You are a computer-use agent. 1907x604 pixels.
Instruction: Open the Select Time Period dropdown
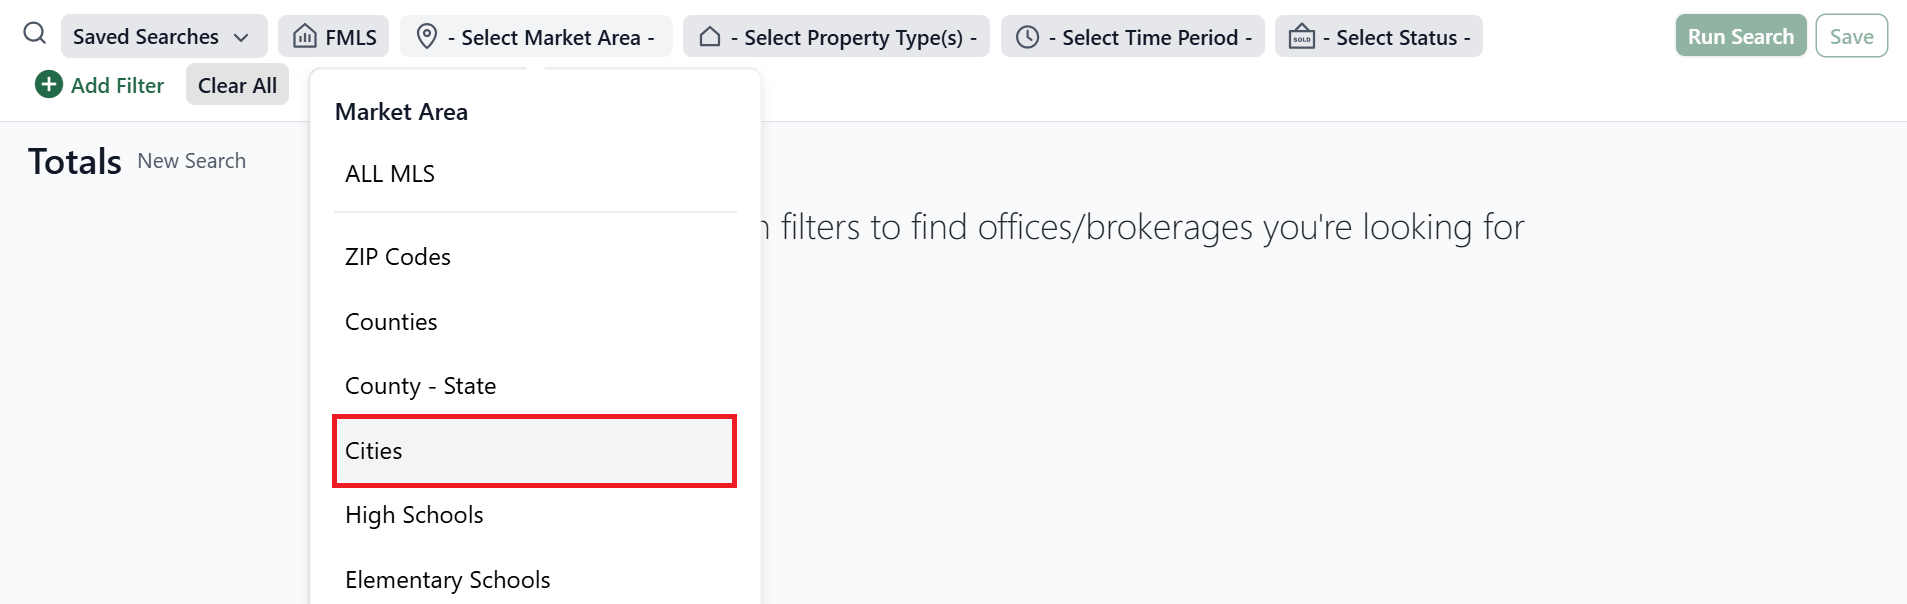1132,36
